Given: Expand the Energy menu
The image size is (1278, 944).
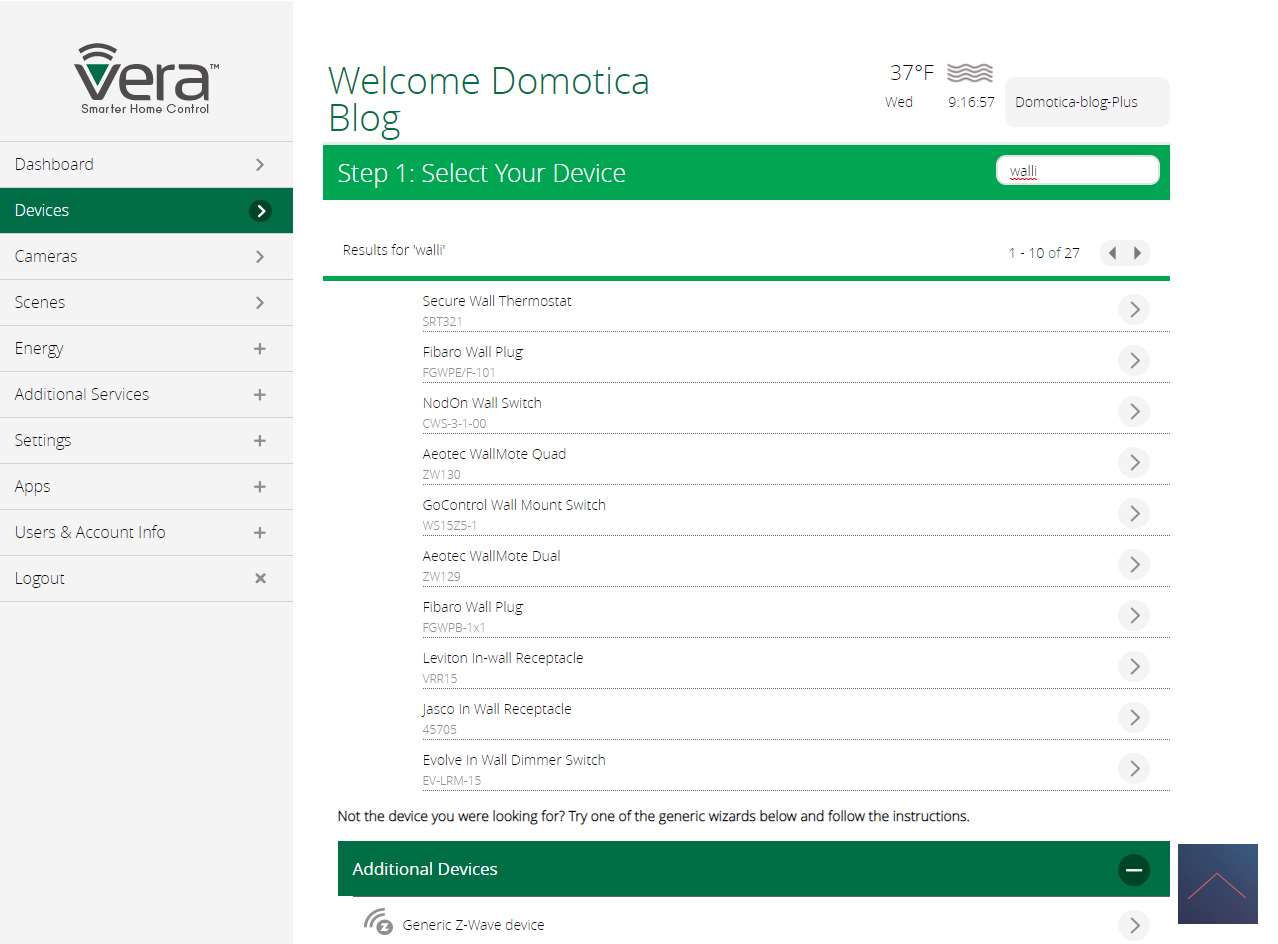Looking at the screenshot, I should click(260, 349).
